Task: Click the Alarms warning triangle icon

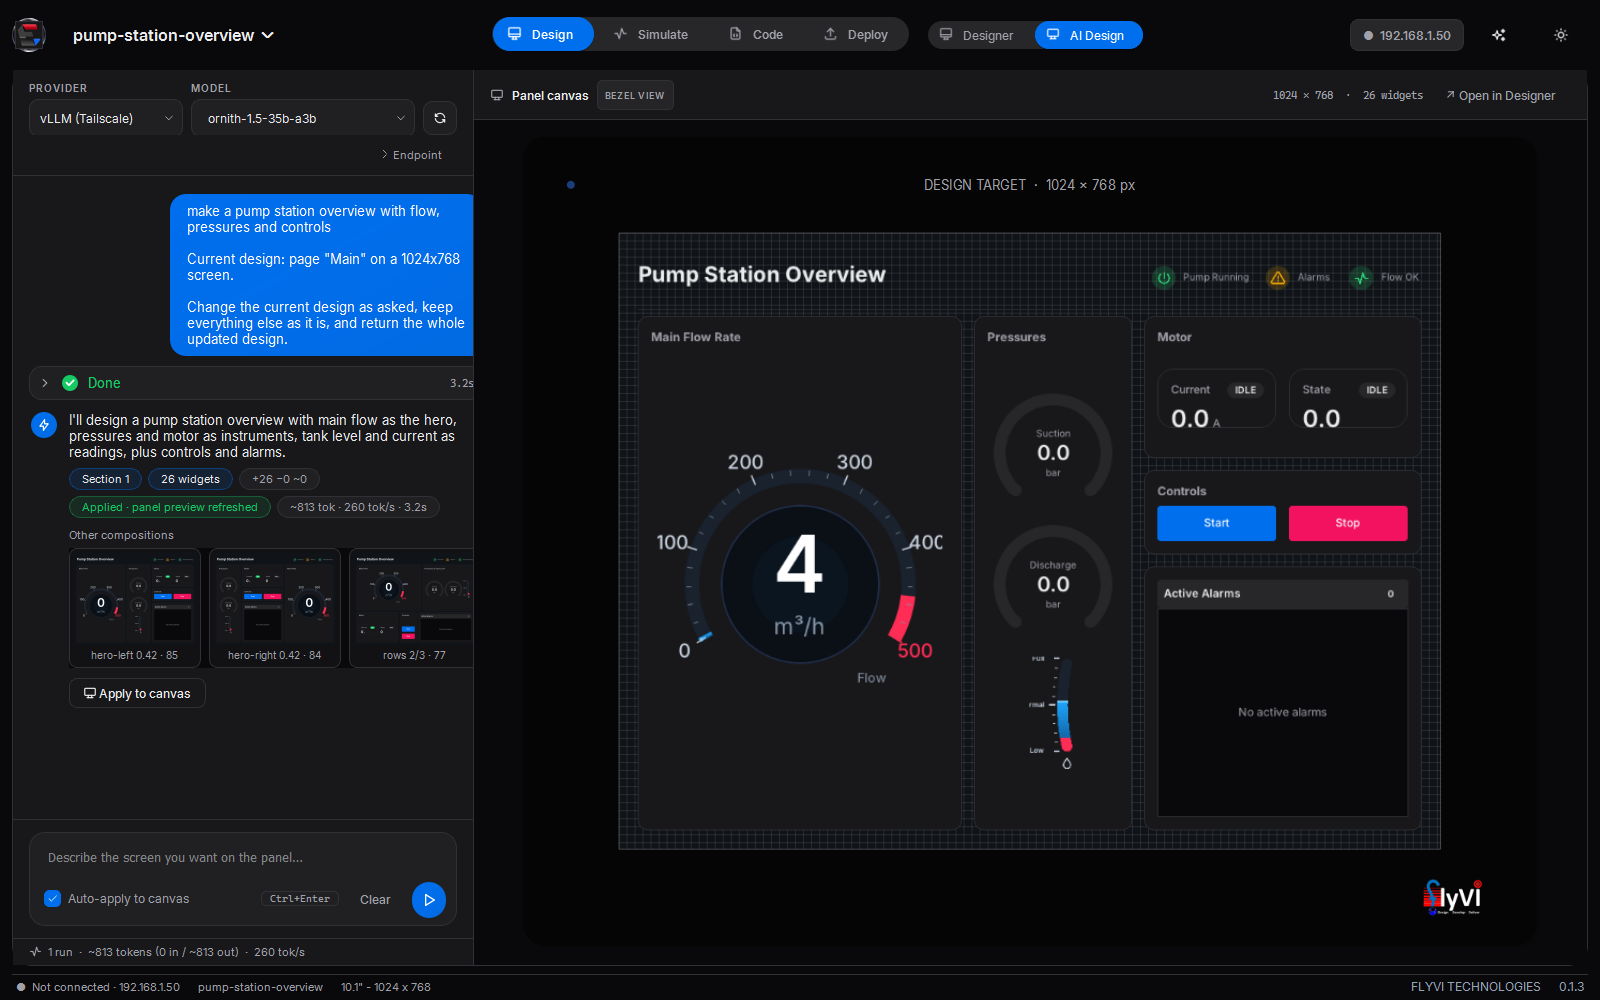Action: coord(1278,278)
